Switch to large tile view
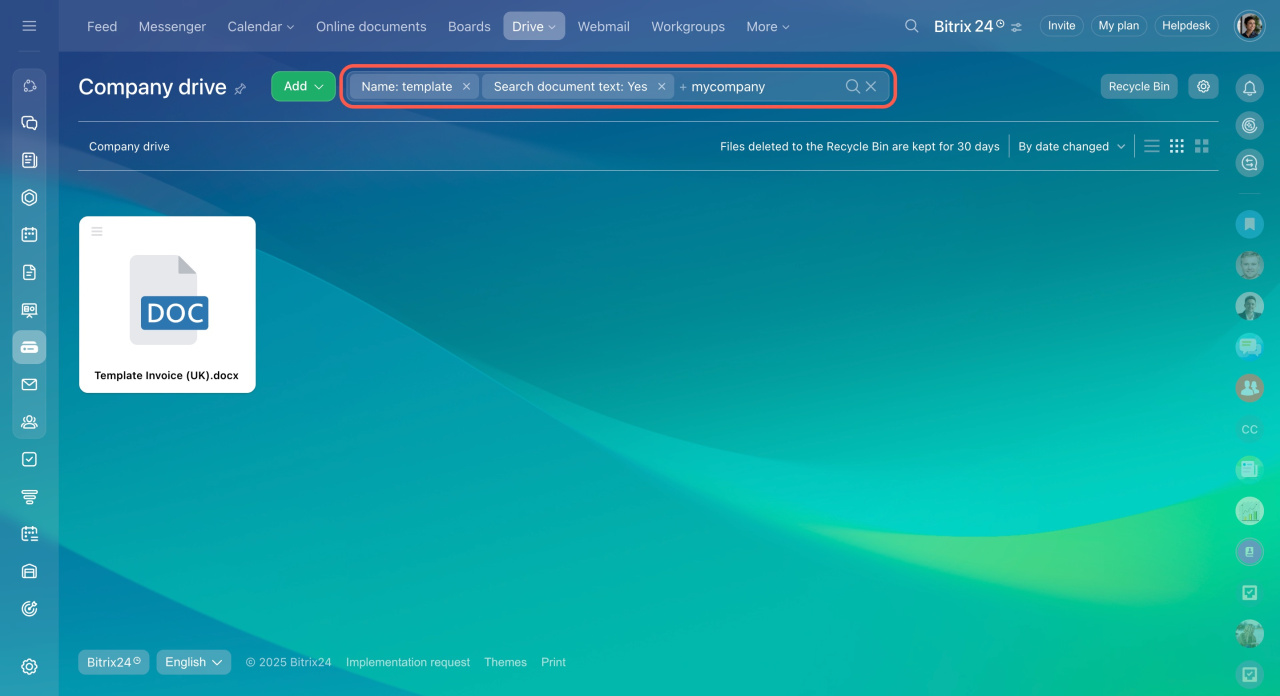 pyautogui.click(x=1202, y=146)
